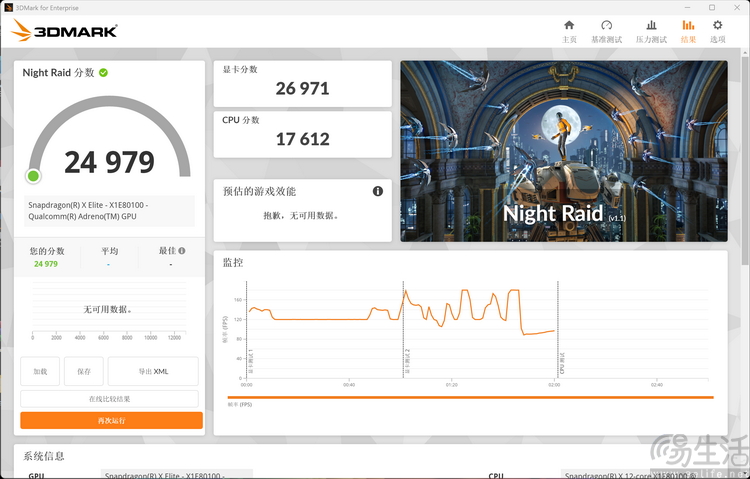The height and width of the screenshot is (479, 750).
Task: Open the 选项 options gear tab
Action: [717, 32]
